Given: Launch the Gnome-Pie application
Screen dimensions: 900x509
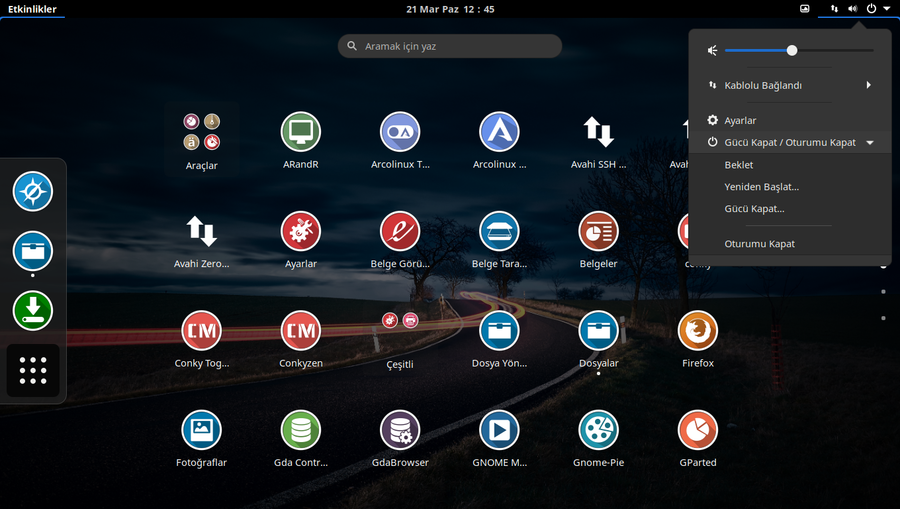Looking at the screenshot, I should (598, 430).
